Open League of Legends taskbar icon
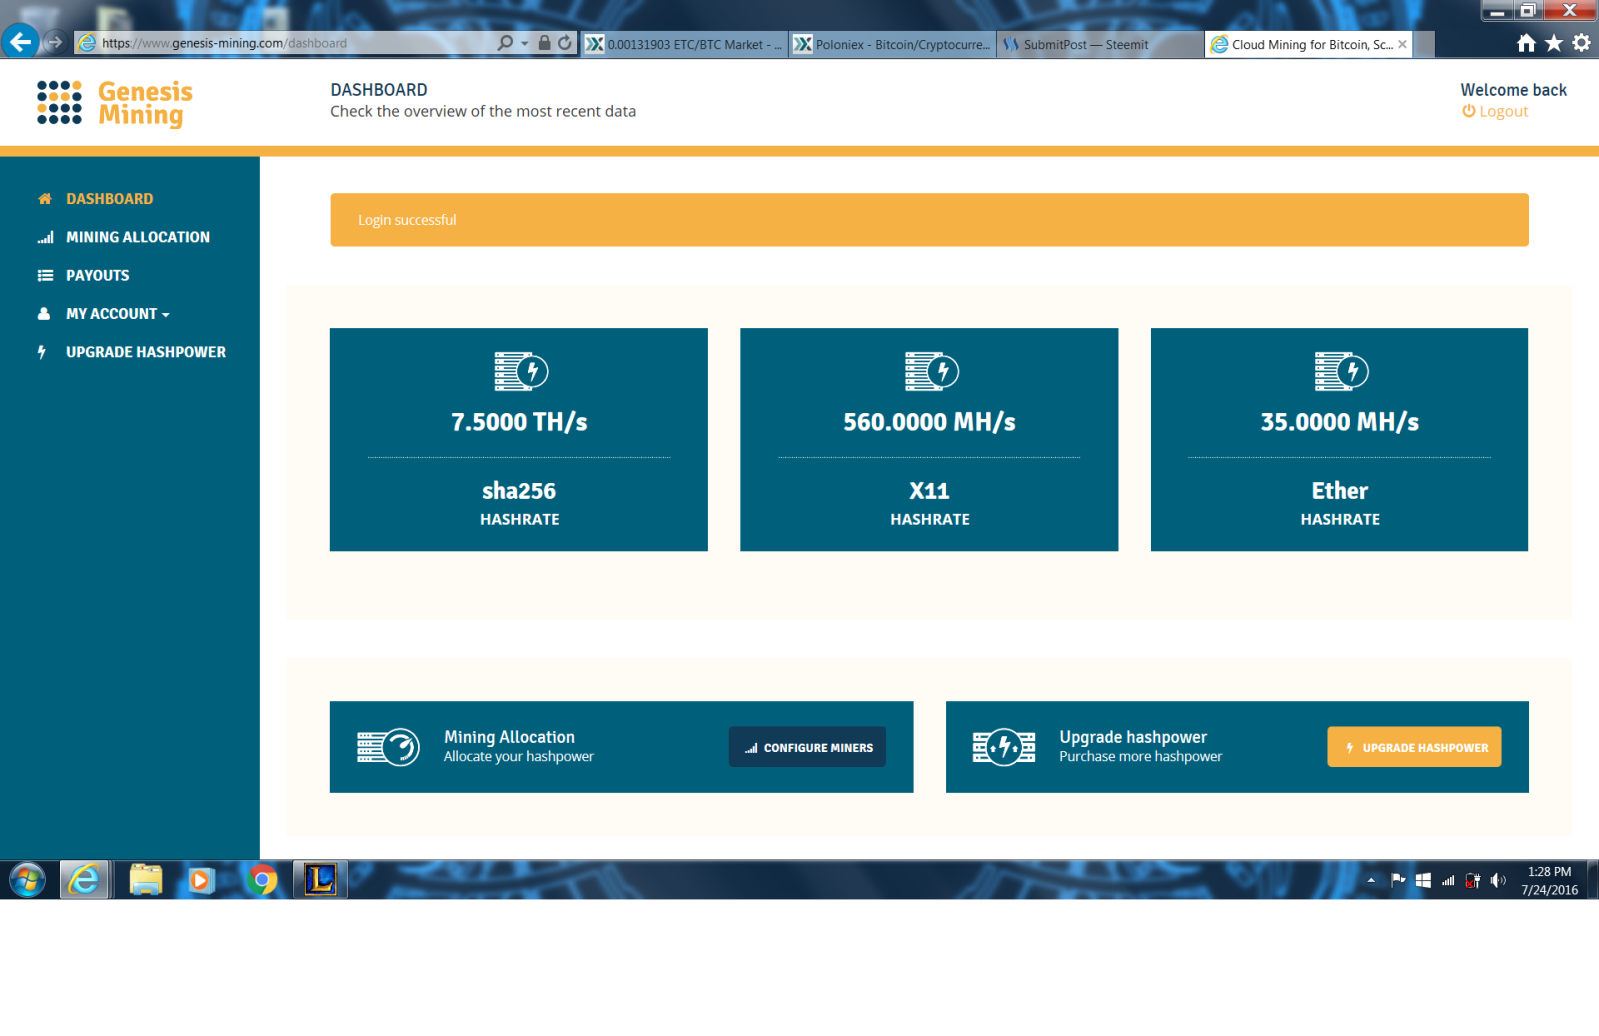 [x=320, y=880]
